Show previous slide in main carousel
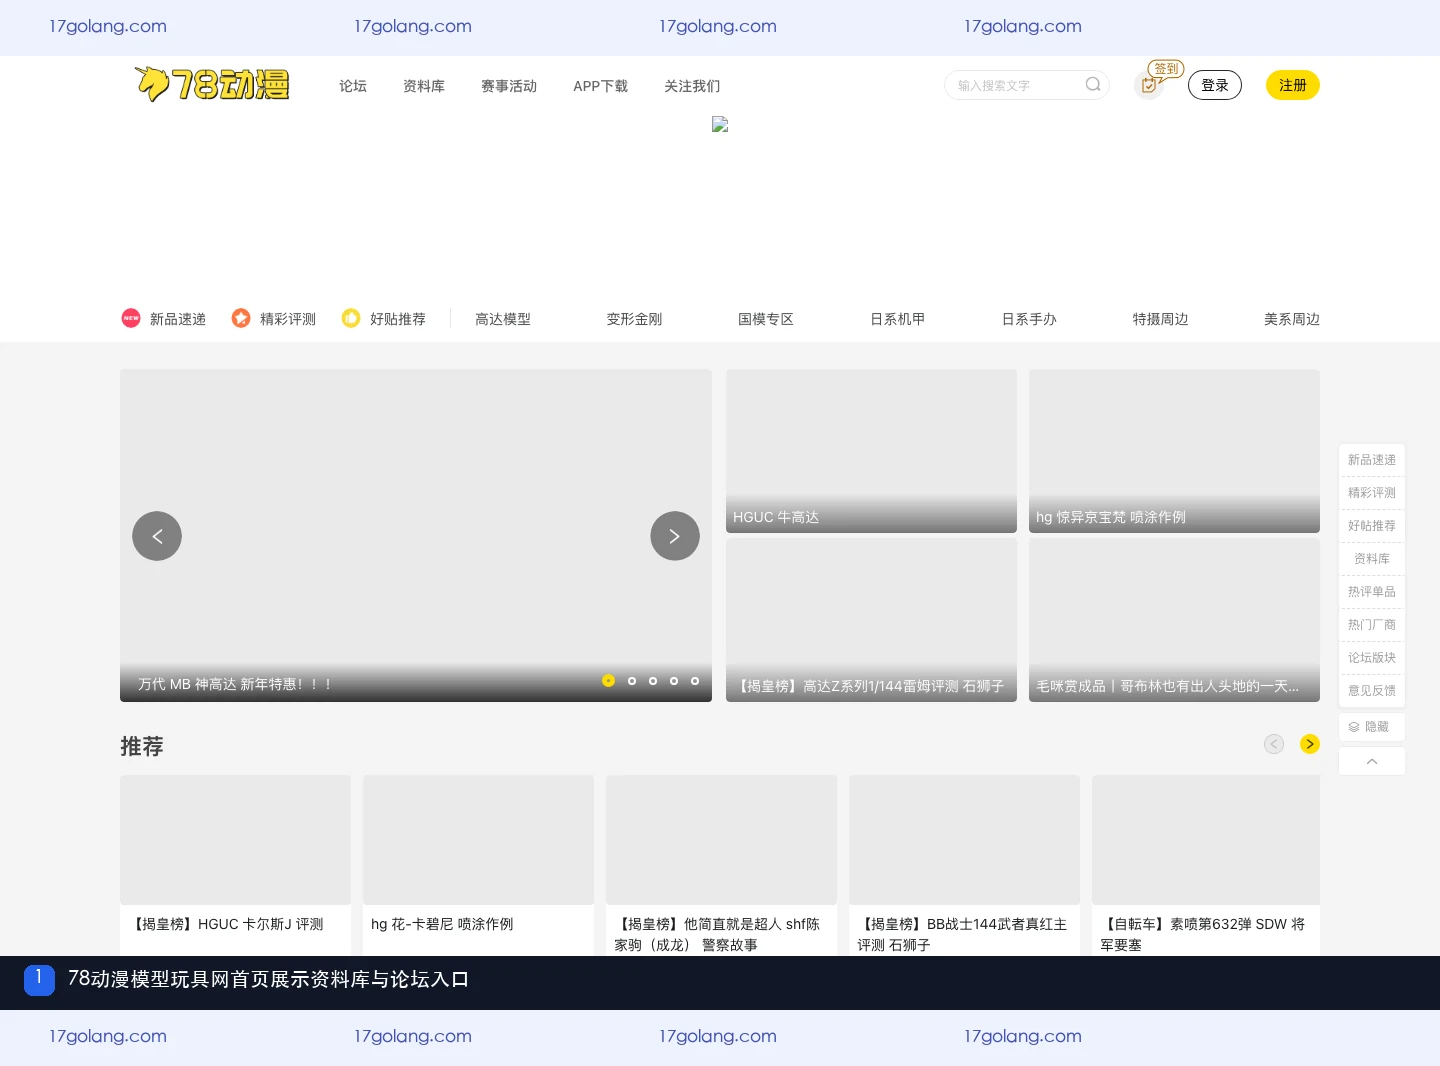Viewport: 1440px width, 1066px height. [157, 536]
